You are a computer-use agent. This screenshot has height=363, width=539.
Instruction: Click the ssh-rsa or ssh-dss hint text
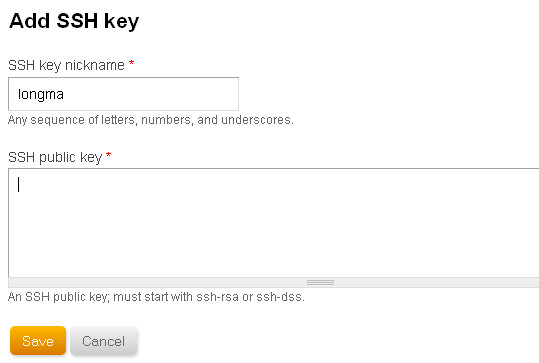(156, 297)
